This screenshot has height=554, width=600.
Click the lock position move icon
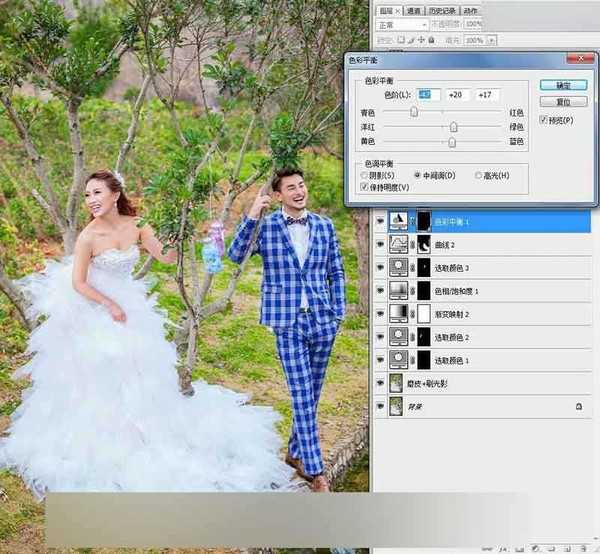pos(421,40)
